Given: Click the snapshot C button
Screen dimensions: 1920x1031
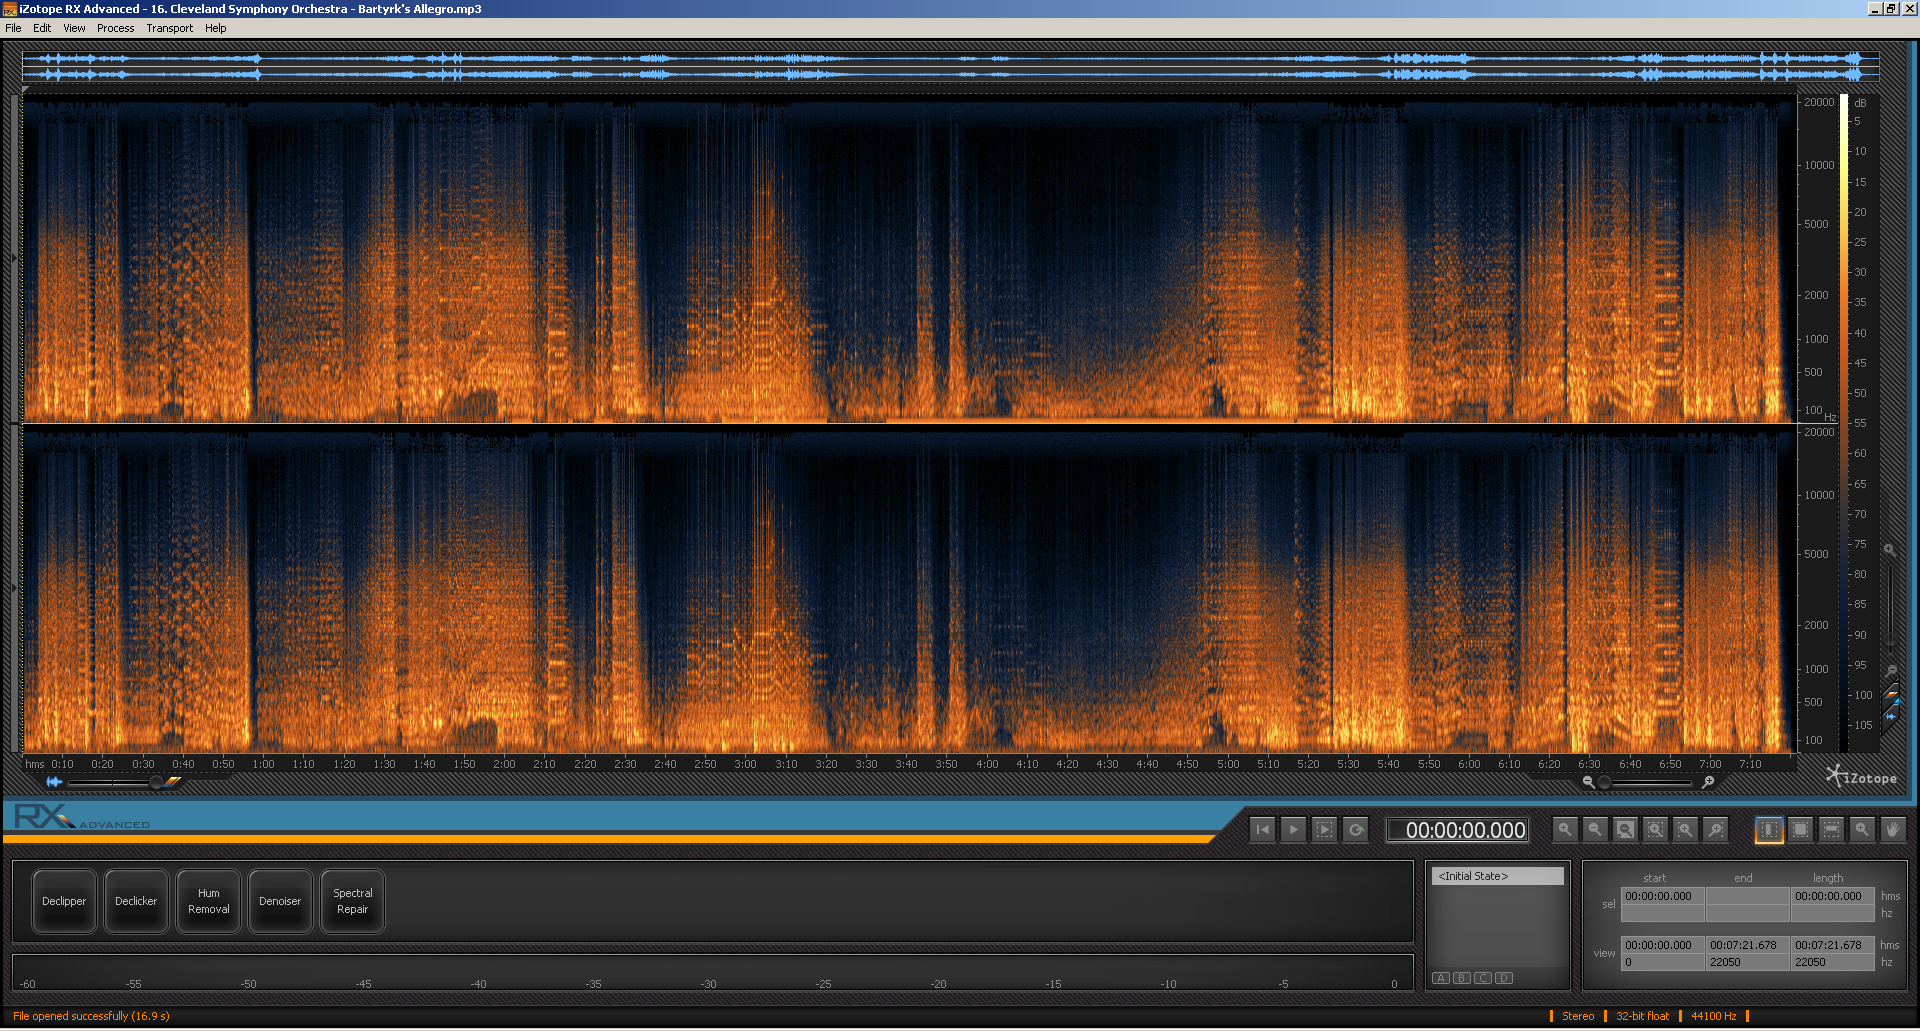Looking at the screenshot, I should tap(1483, 978).
